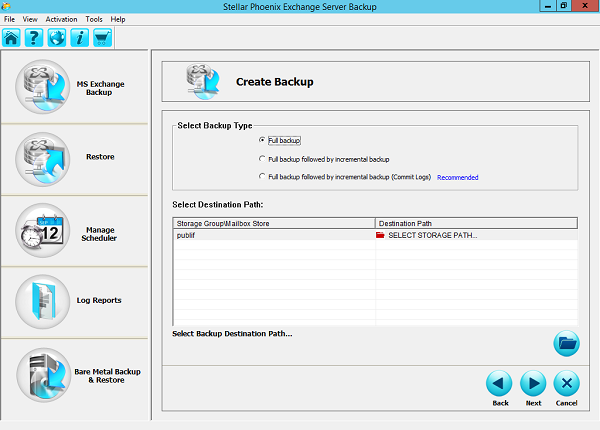Click the Destination Path column header

(476, 223)
